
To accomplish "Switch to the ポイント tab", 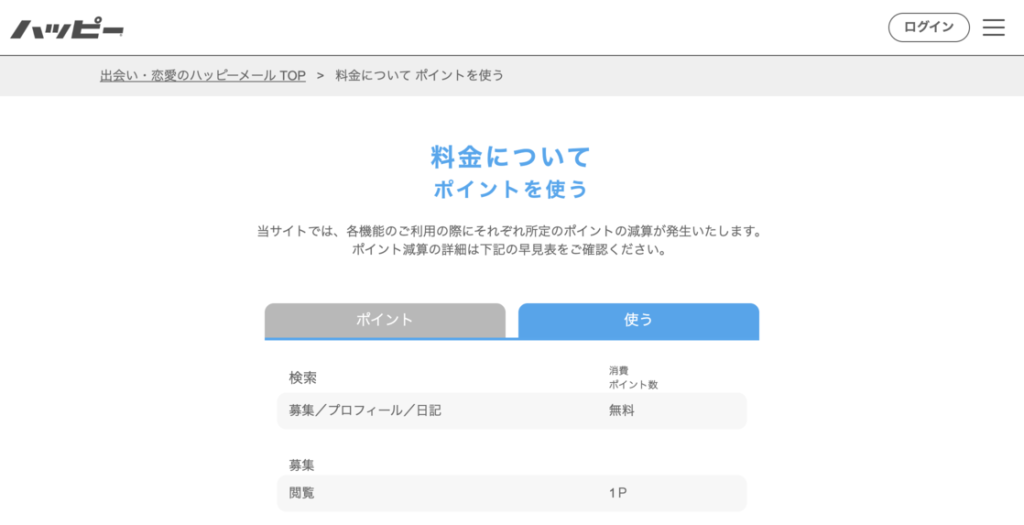I will (385, 320).
